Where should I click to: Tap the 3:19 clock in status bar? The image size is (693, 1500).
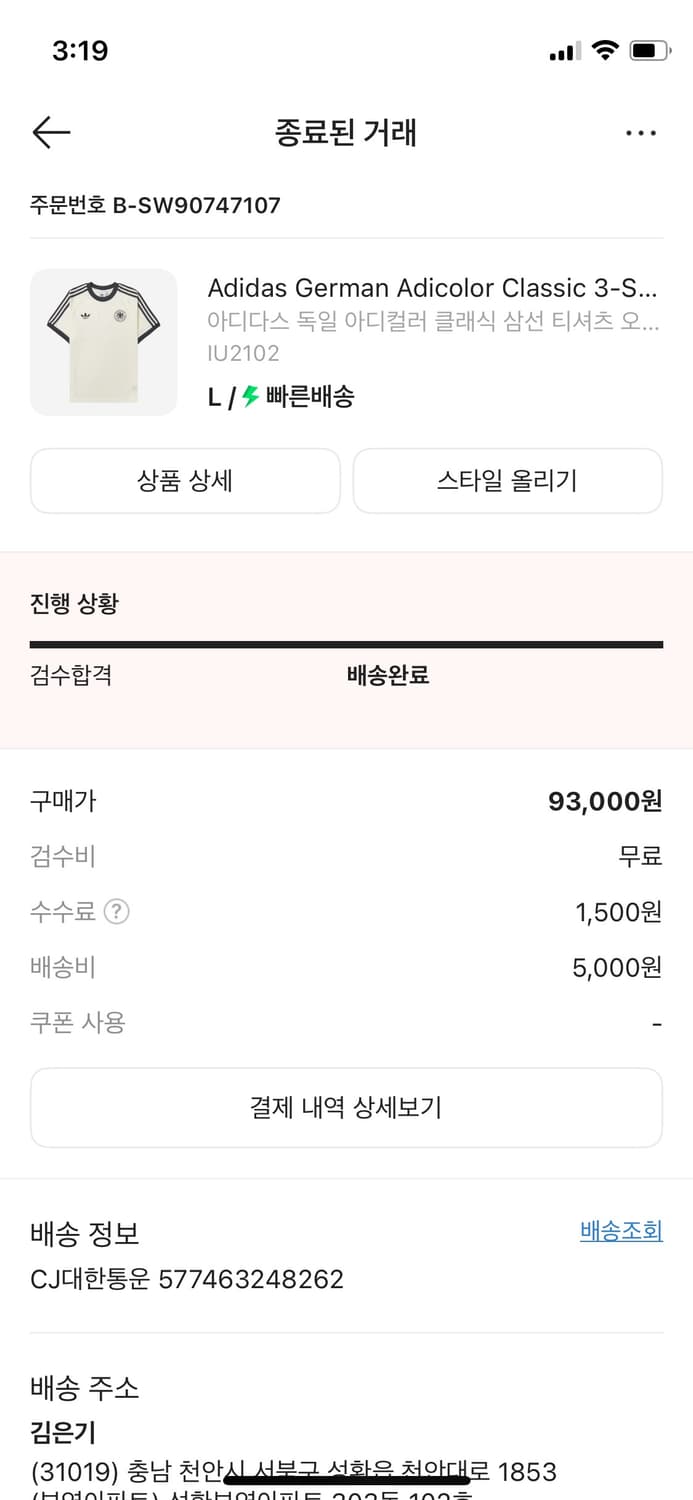(80, 50)
